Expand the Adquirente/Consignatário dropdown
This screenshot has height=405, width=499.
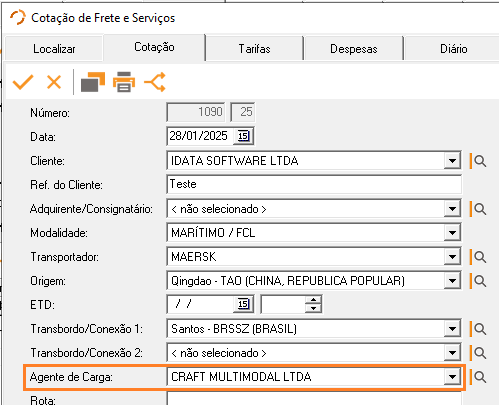(x=452, y=209)
